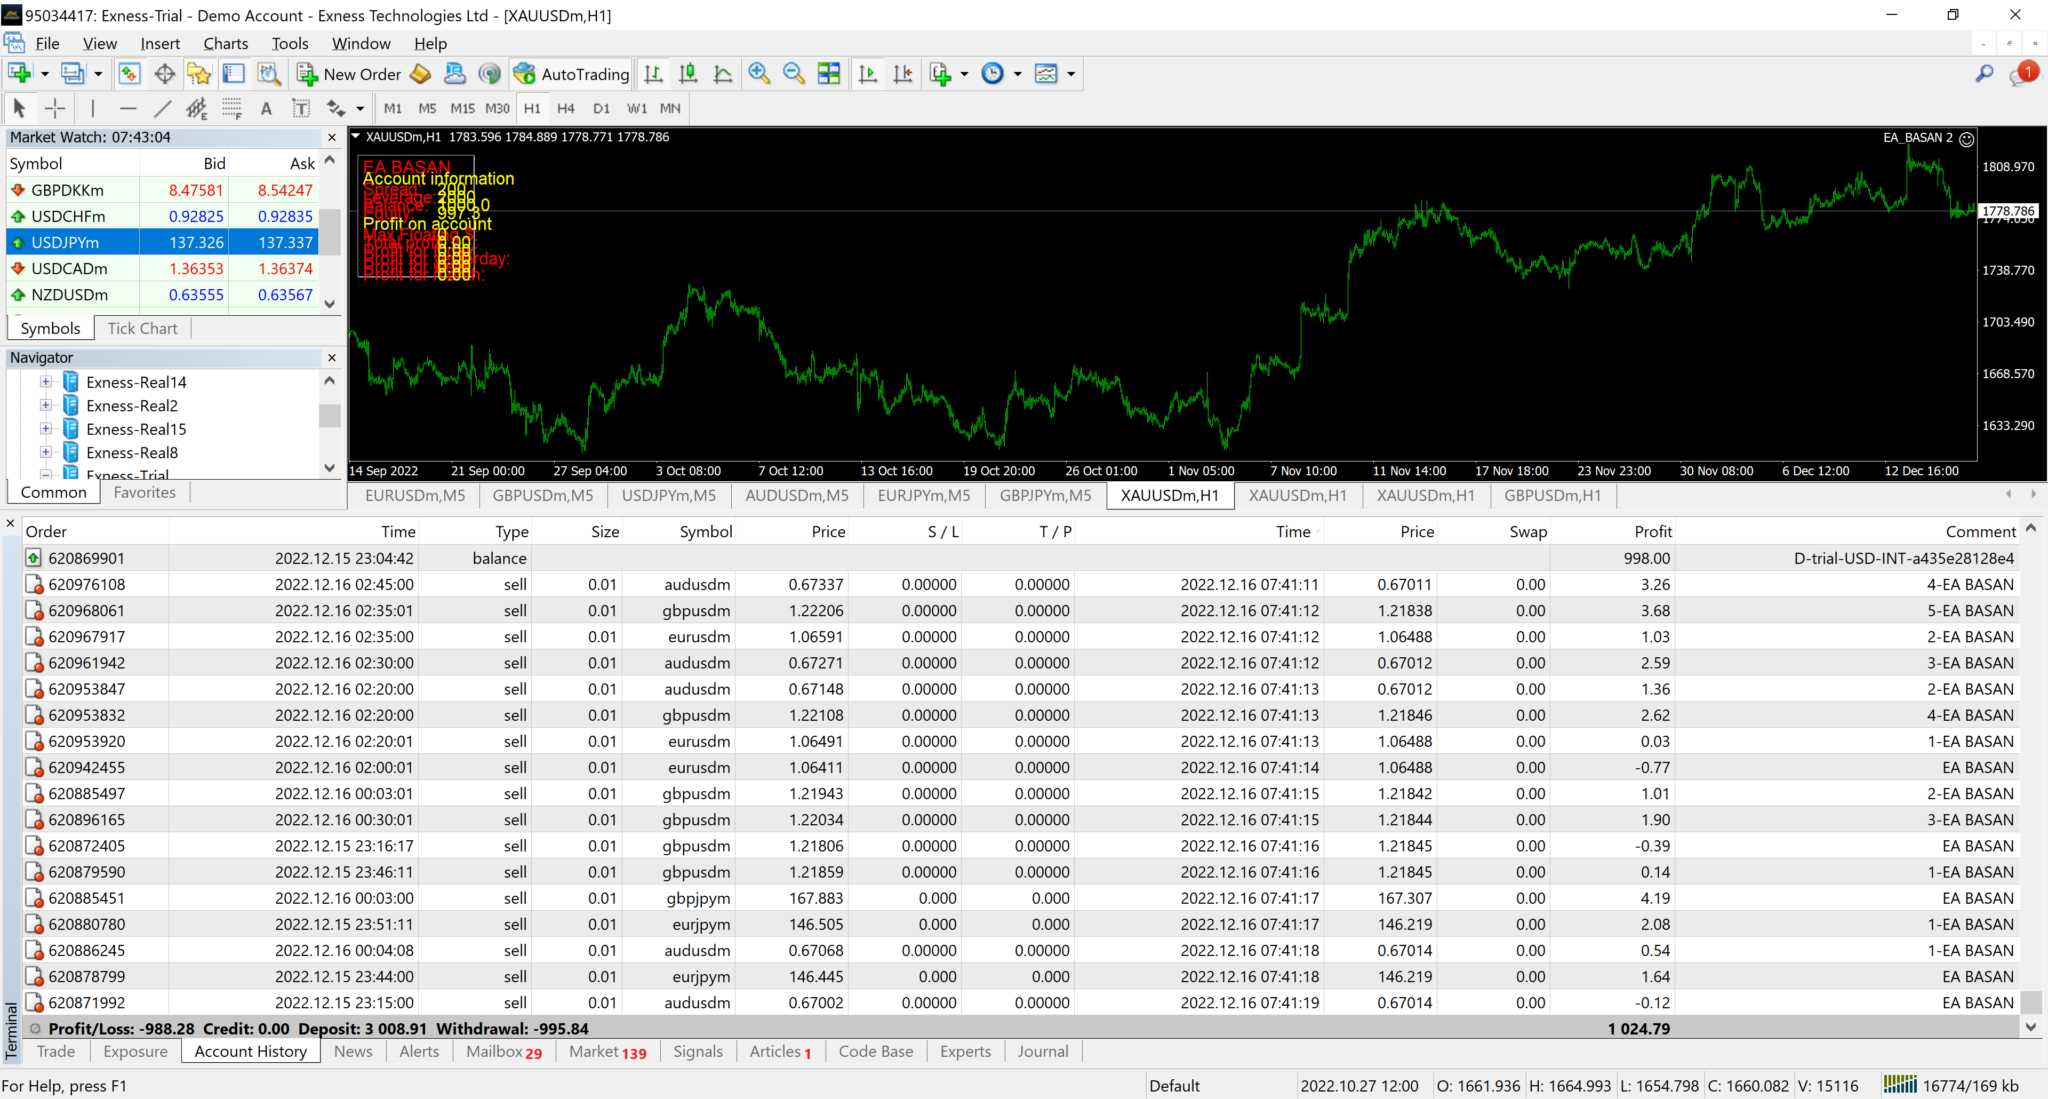This screenshot has width=2048, height=1099.
Task: Zoom in on the chart
Action: tap(759, 74)
